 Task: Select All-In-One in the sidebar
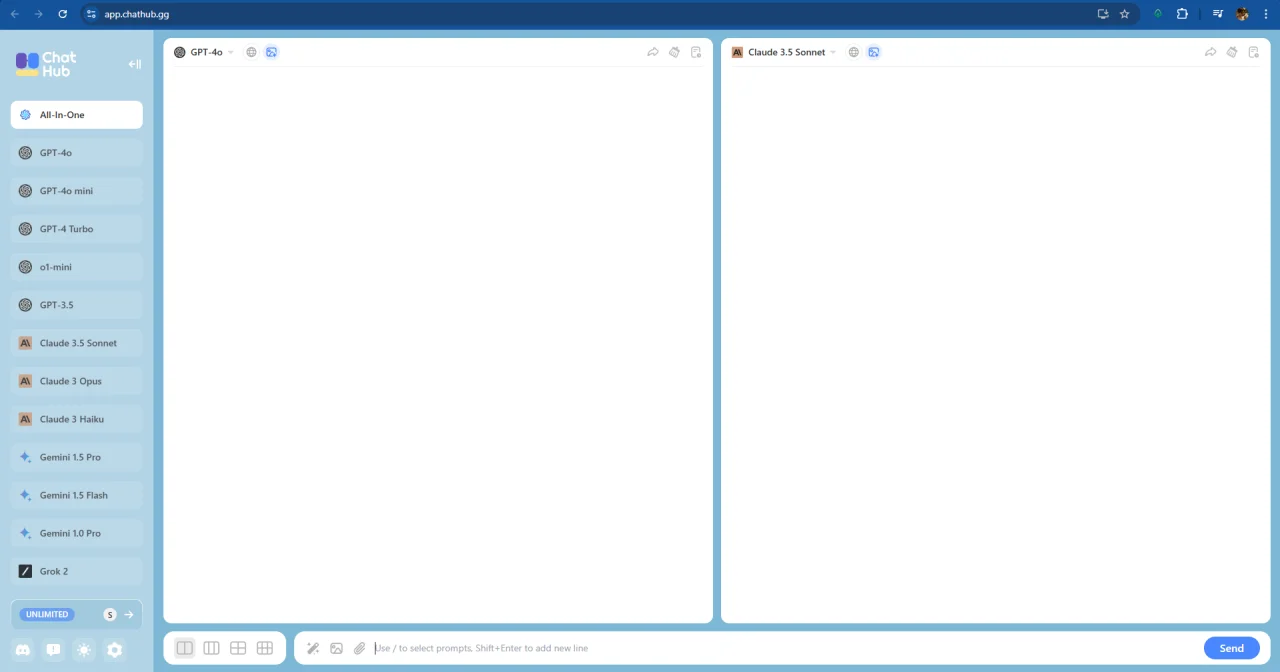pyautogui.click(x=77, y=115)
